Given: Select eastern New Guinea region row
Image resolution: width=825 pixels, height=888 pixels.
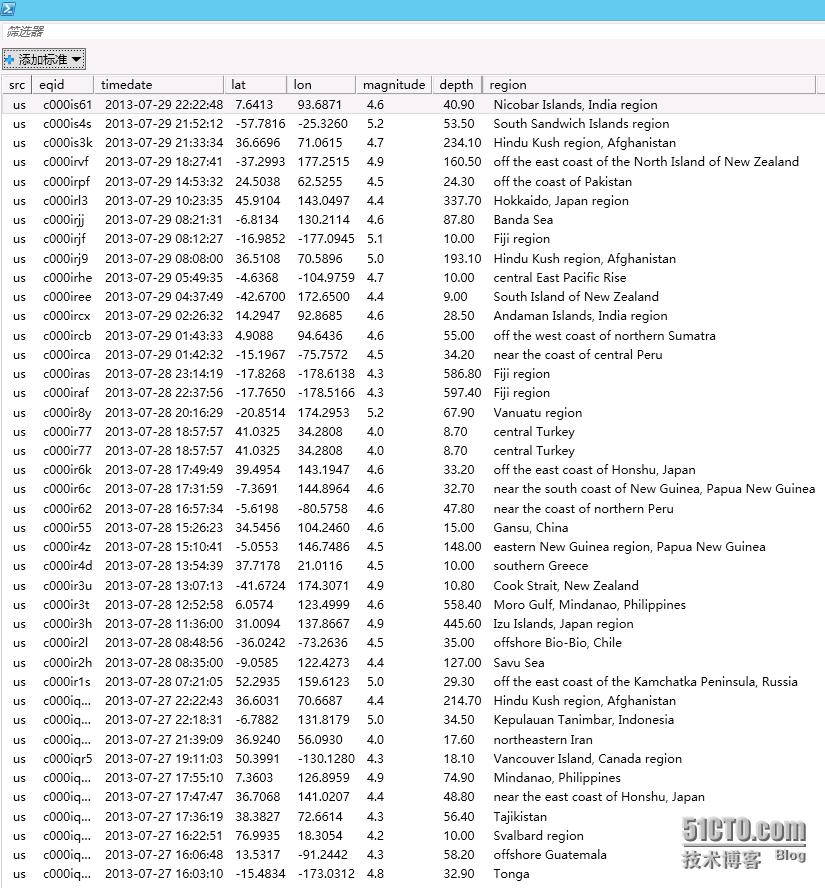Looking at the screenshot, I should pos(412,547).
